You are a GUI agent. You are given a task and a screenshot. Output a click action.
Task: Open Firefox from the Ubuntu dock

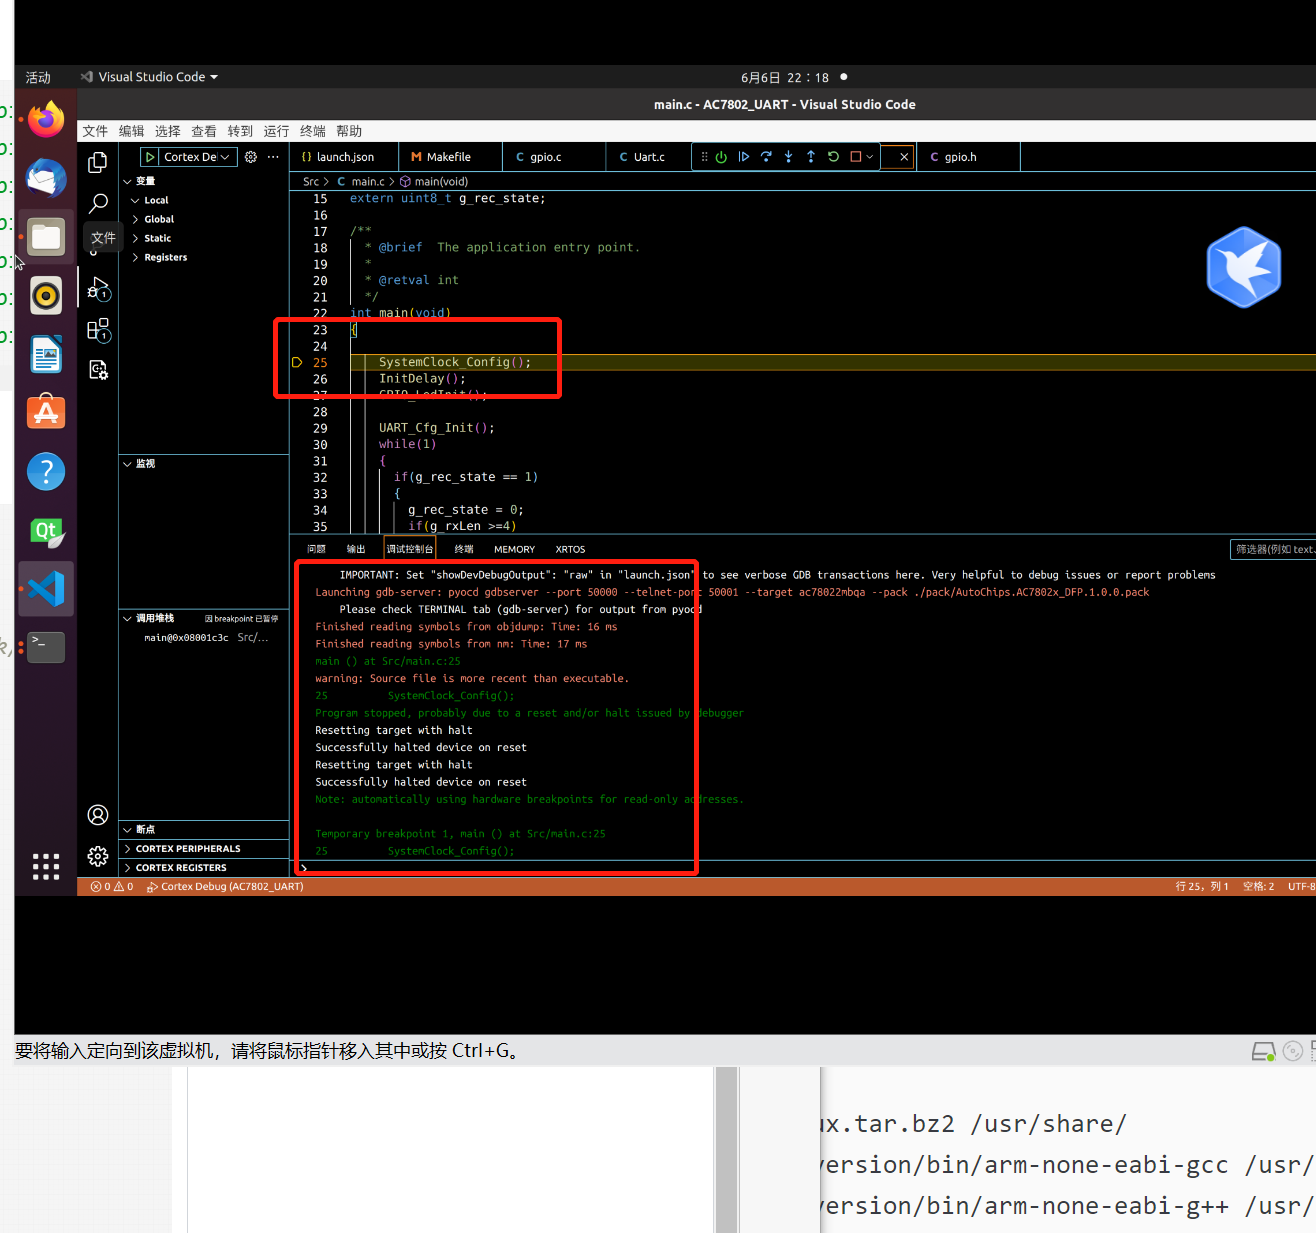click(x=46, y=119)
